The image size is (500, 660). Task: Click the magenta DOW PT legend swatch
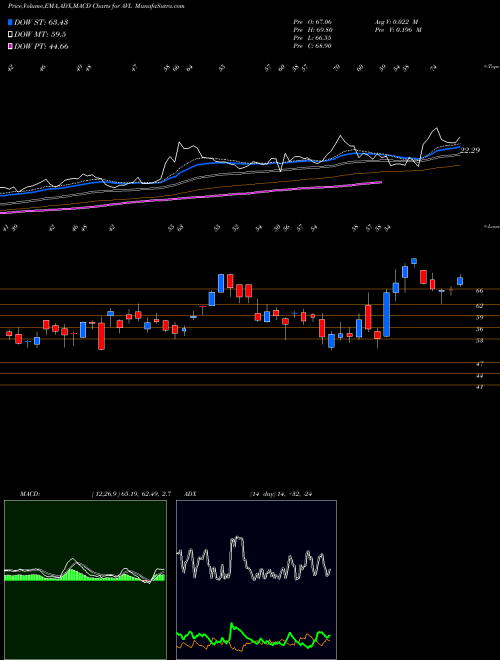[11, 46]
